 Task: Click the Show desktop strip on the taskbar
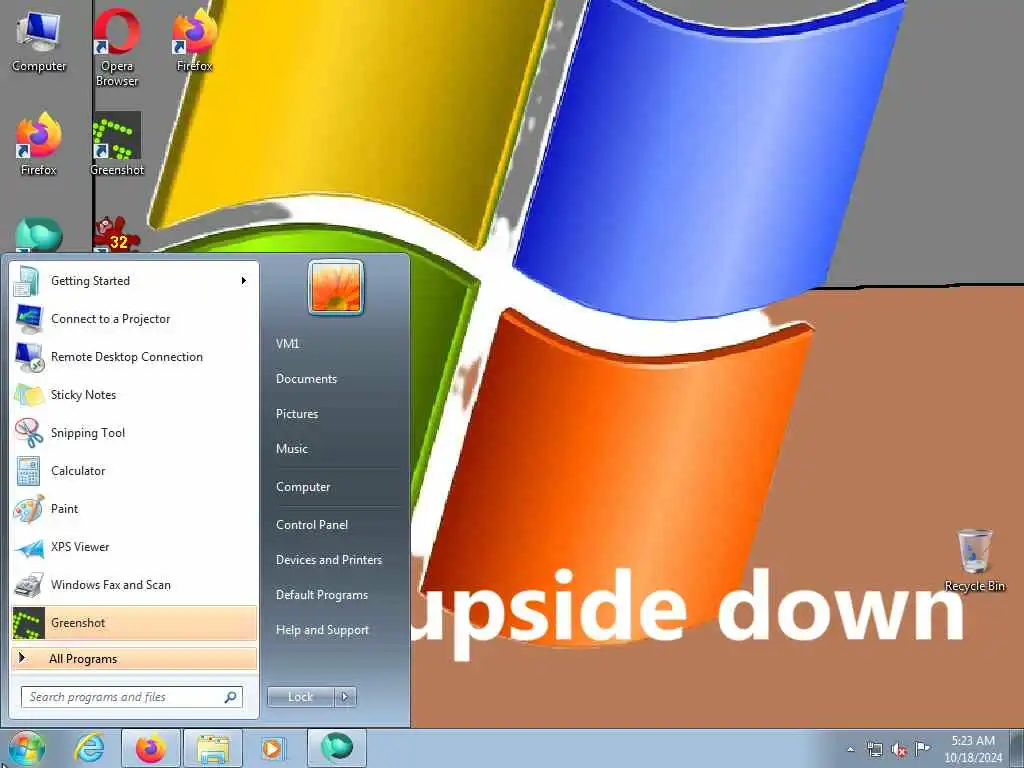(x=1017, y=748)
